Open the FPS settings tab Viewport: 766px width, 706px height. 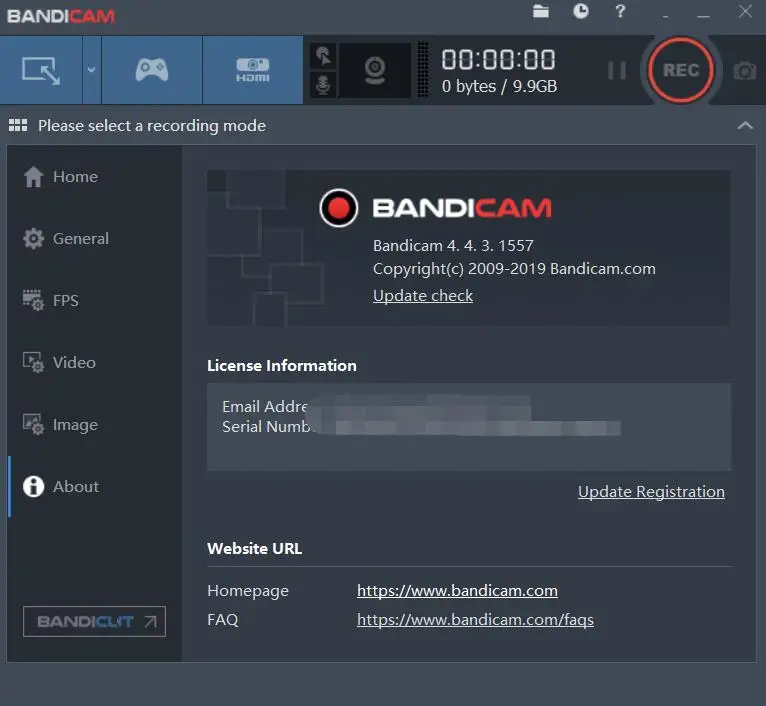pyautogui.click(x=51, y=300)
